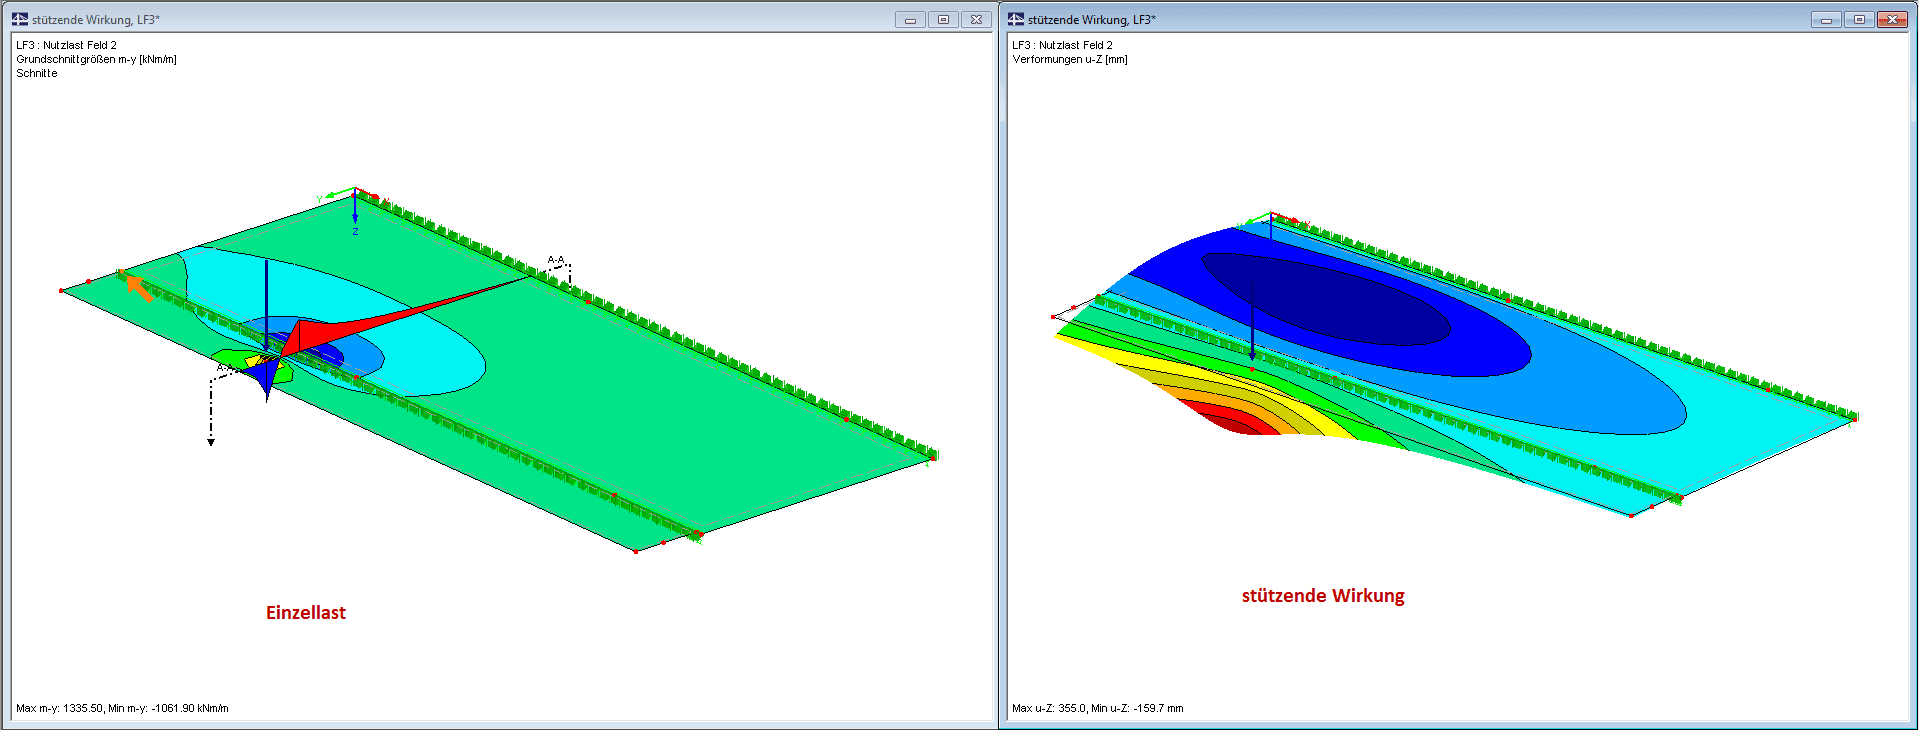The image size is (1920, 730).
Task: Maximize the right stützende Wirkung window
Action: pos(1859,19)
